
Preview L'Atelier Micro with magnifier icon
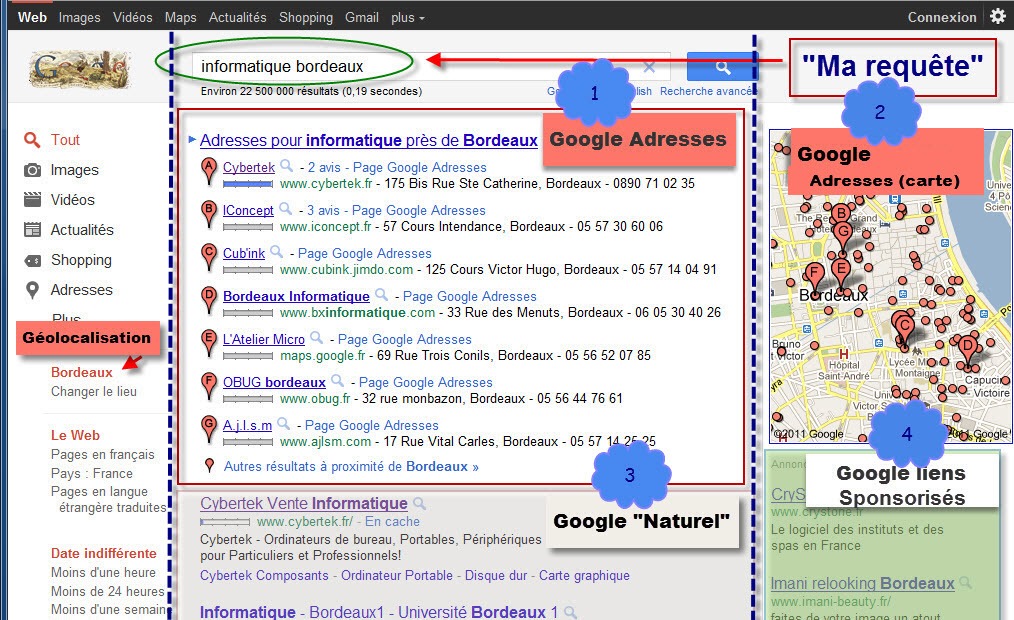[x=316, y=338]
